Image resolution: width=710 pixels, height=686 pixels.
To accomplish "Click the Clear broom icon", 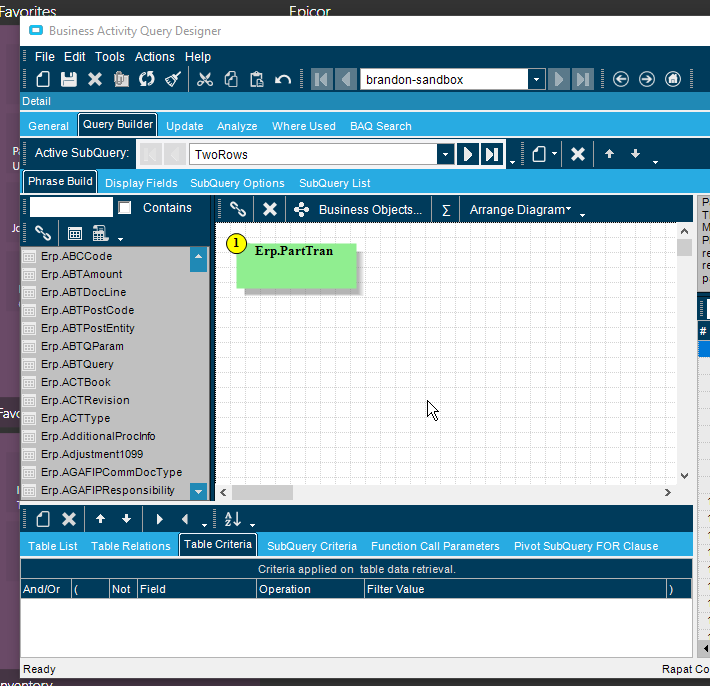I will click(x=173, y=80).
